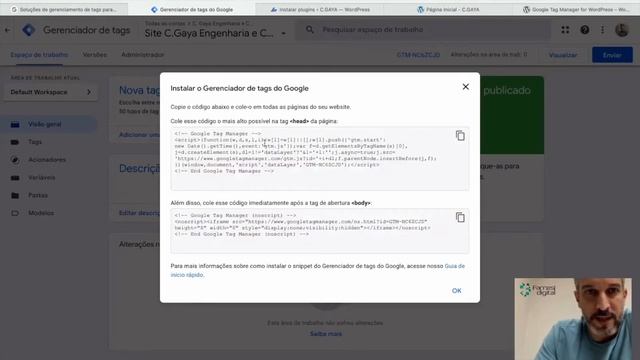This screenshot has width=640, height=360.
Task: Close the install Tag Manager dialog
Action: pyautogui.click(x=465, y=87)
